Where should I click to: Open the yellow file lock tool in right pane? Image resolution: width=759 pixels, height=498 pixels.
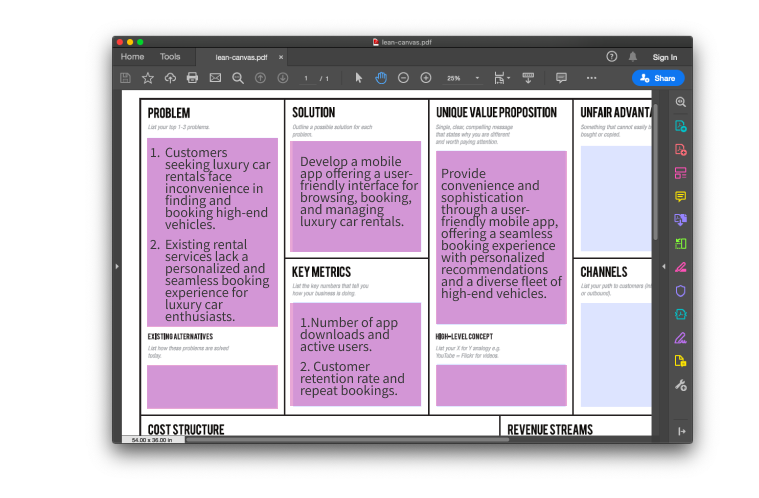coord(681,361)
